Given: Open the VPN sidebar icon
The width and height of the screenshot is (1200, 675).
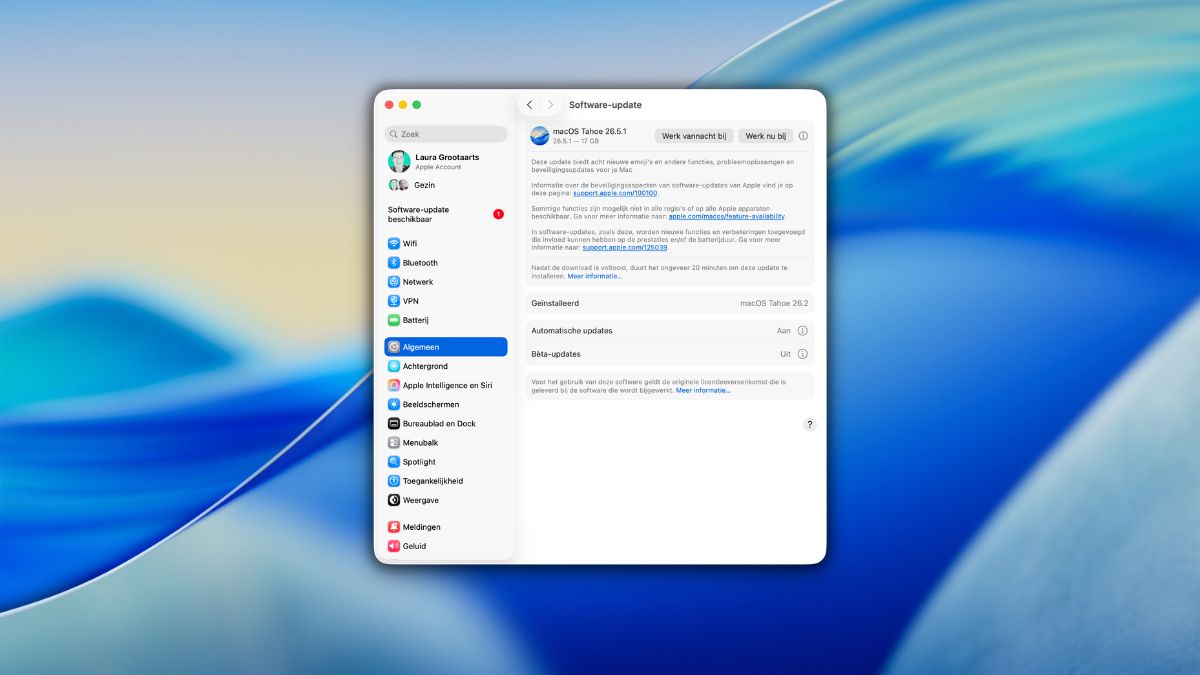Looking at the screenshot, I should pos(394,301).
